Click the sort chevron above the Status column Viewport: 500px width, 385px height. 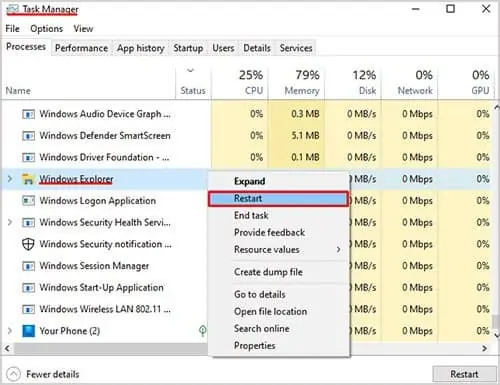pos(190,70)
